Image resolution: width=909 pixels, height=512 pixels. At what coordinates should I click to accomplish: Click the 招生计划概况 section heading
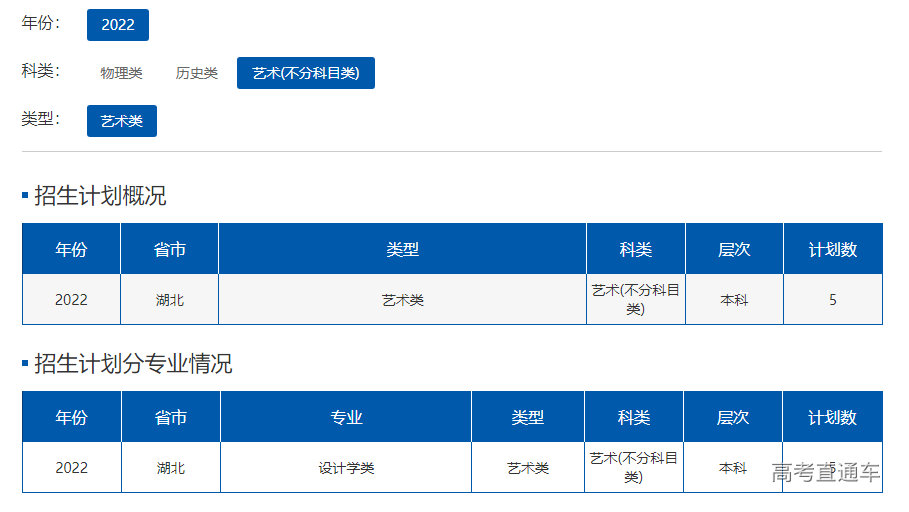pyautogui.click(x=100, y=196)
